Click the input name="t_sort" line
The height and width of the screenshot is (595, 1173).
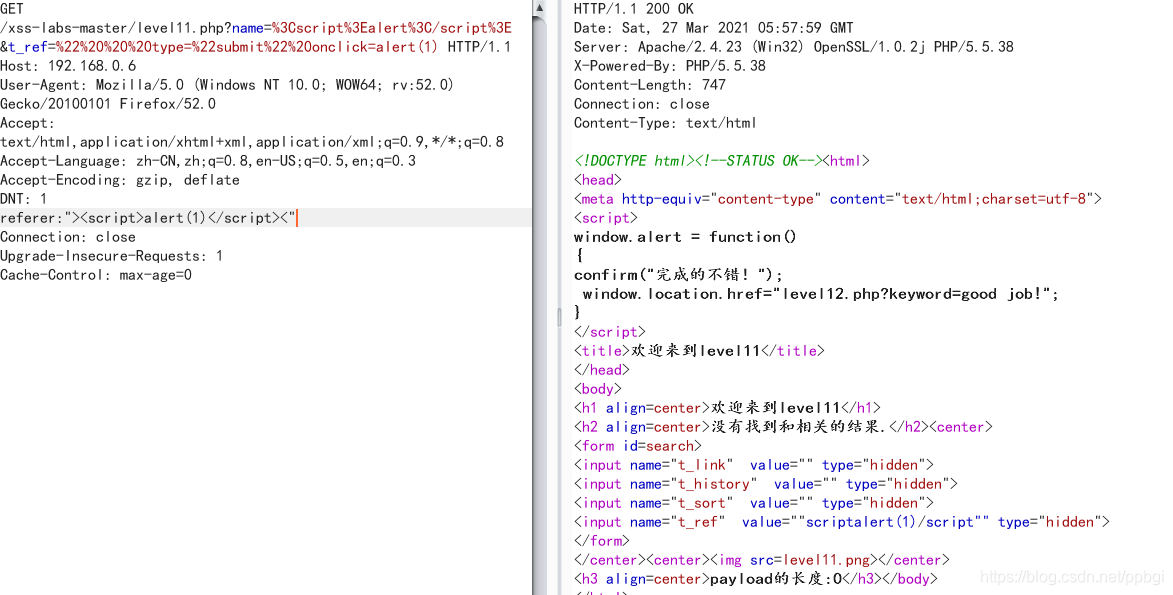pyautogui.click(x=754, y=503)
